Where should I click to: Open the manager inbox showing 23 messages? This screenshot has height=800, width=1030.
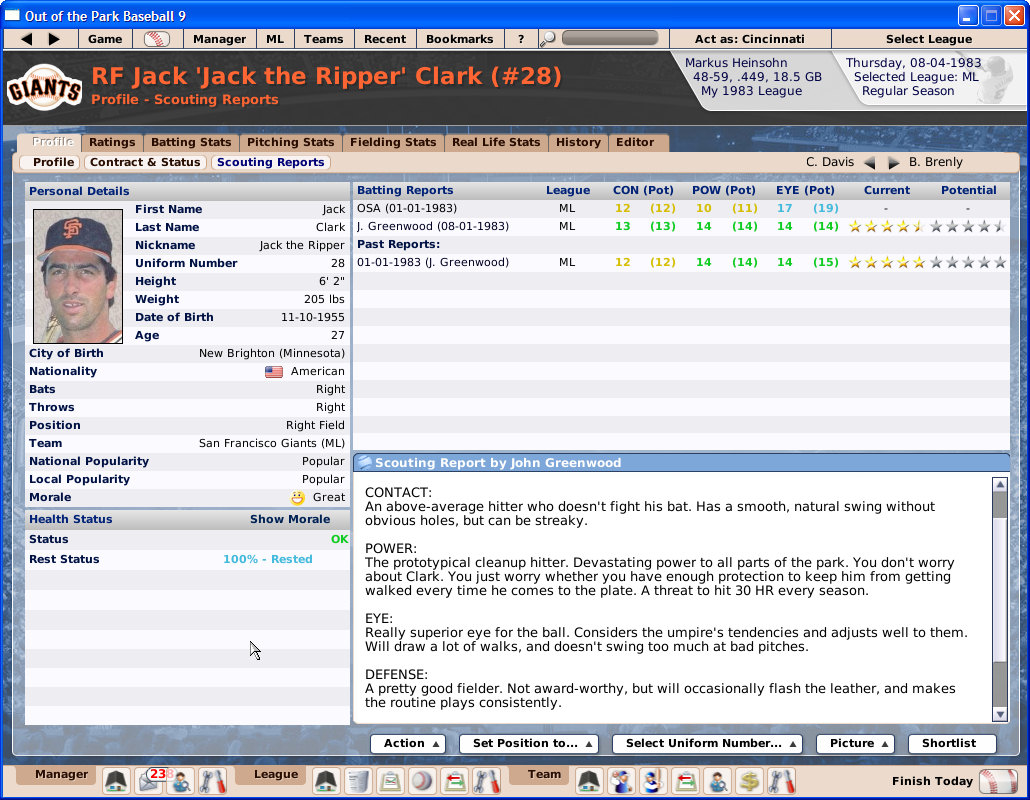[x=149, y=782]
